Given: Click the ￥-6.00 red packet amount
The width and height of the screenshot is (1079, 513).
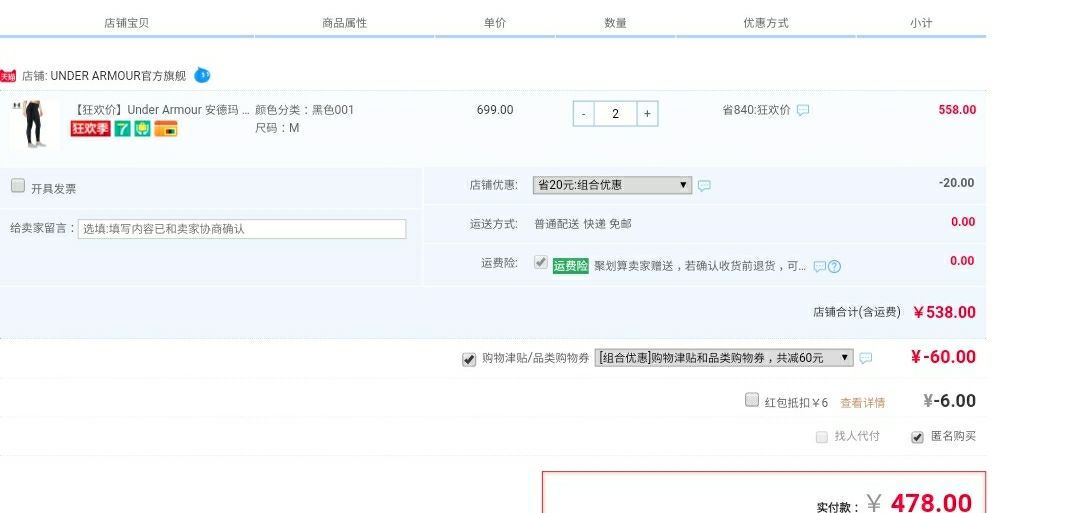Looking at the screenshot, I should tap(949, 401).
